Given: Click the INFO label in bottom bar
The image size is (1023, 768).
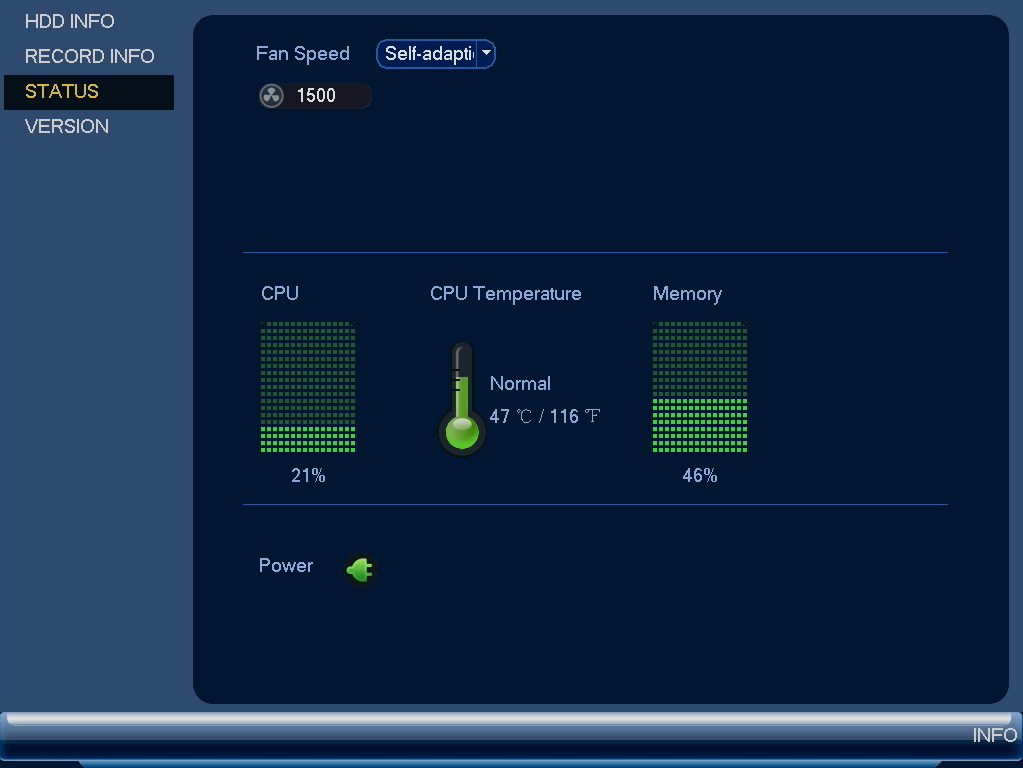Looking at the screenshot, I should pyautogui.click(x=994, y=735).
